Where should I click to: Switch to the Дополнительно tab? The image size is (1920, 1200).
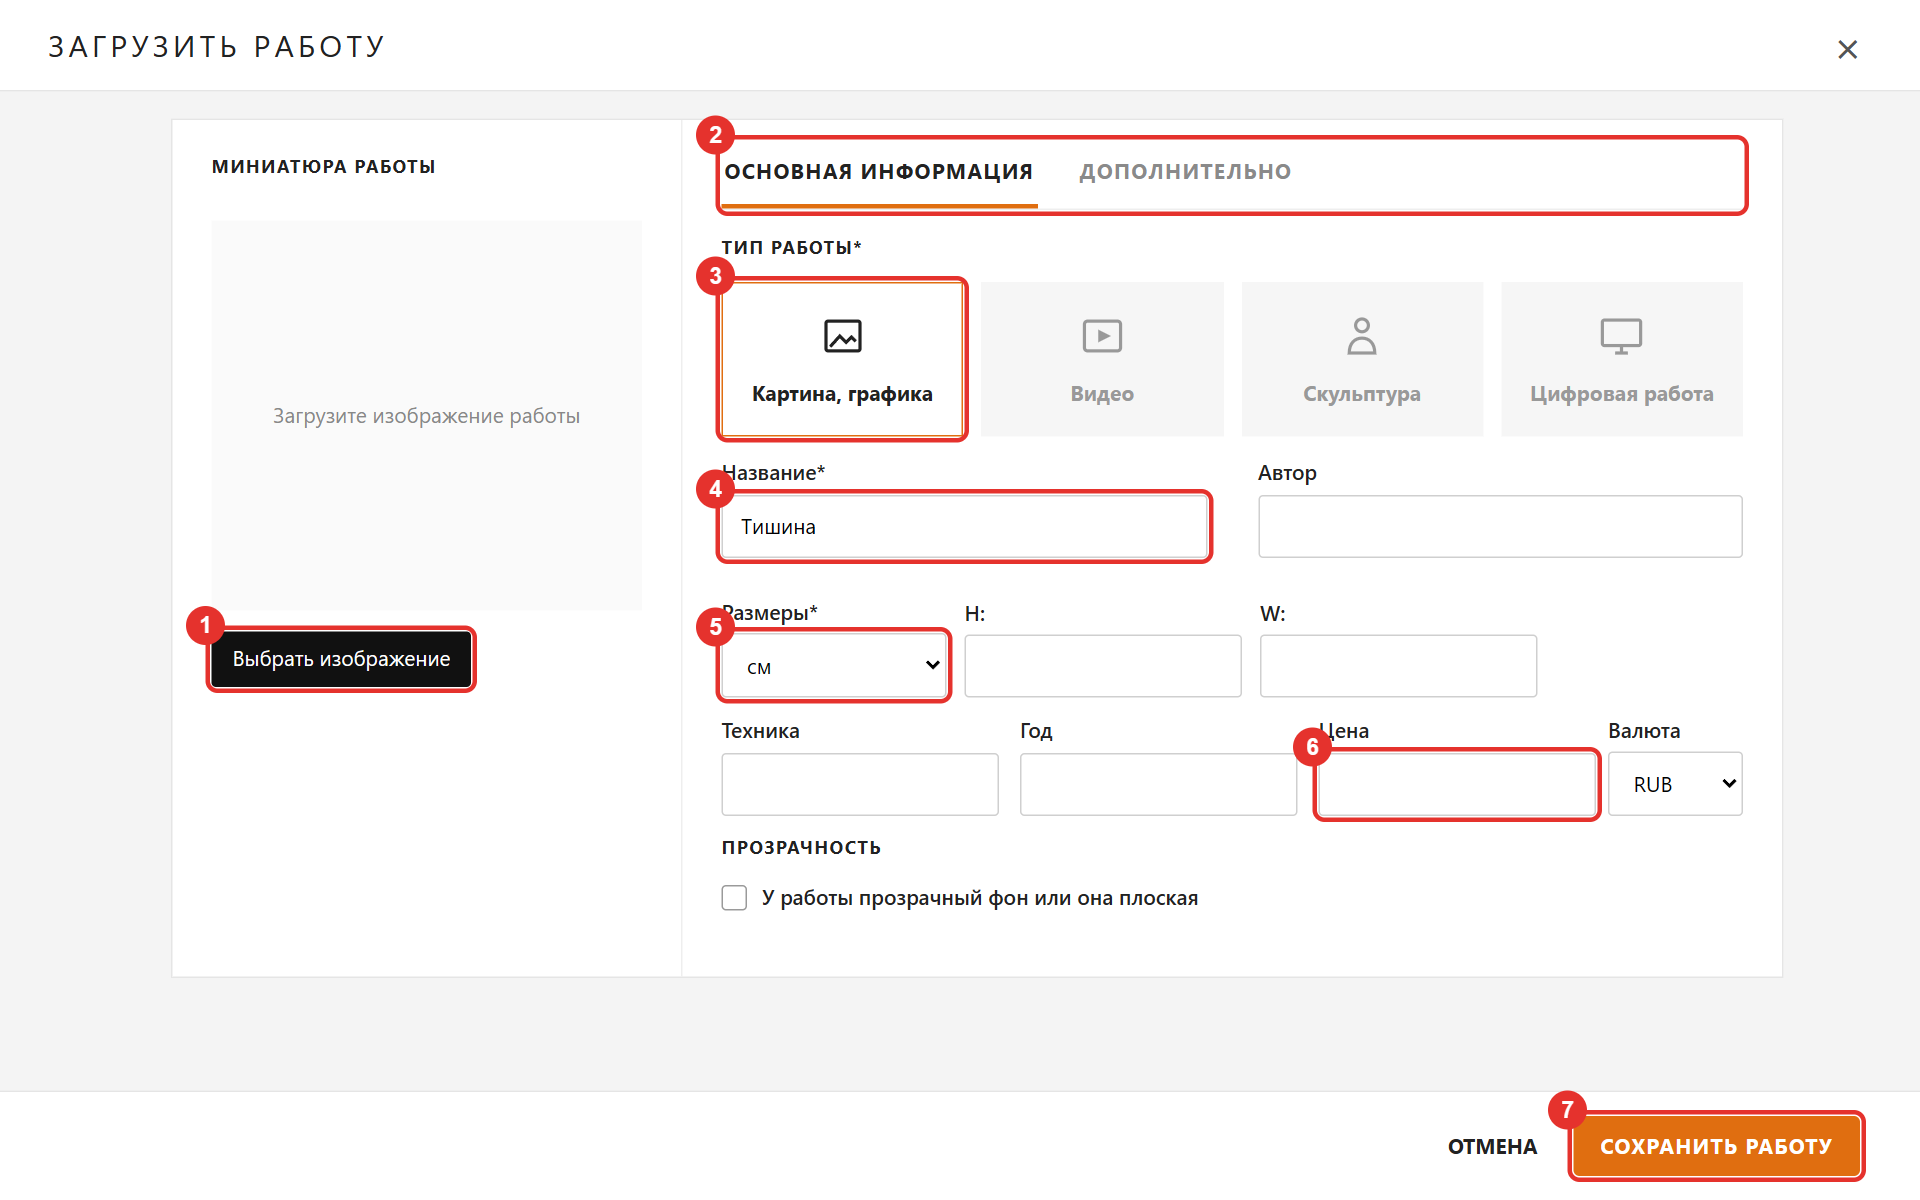click(x=1185, y=172)
